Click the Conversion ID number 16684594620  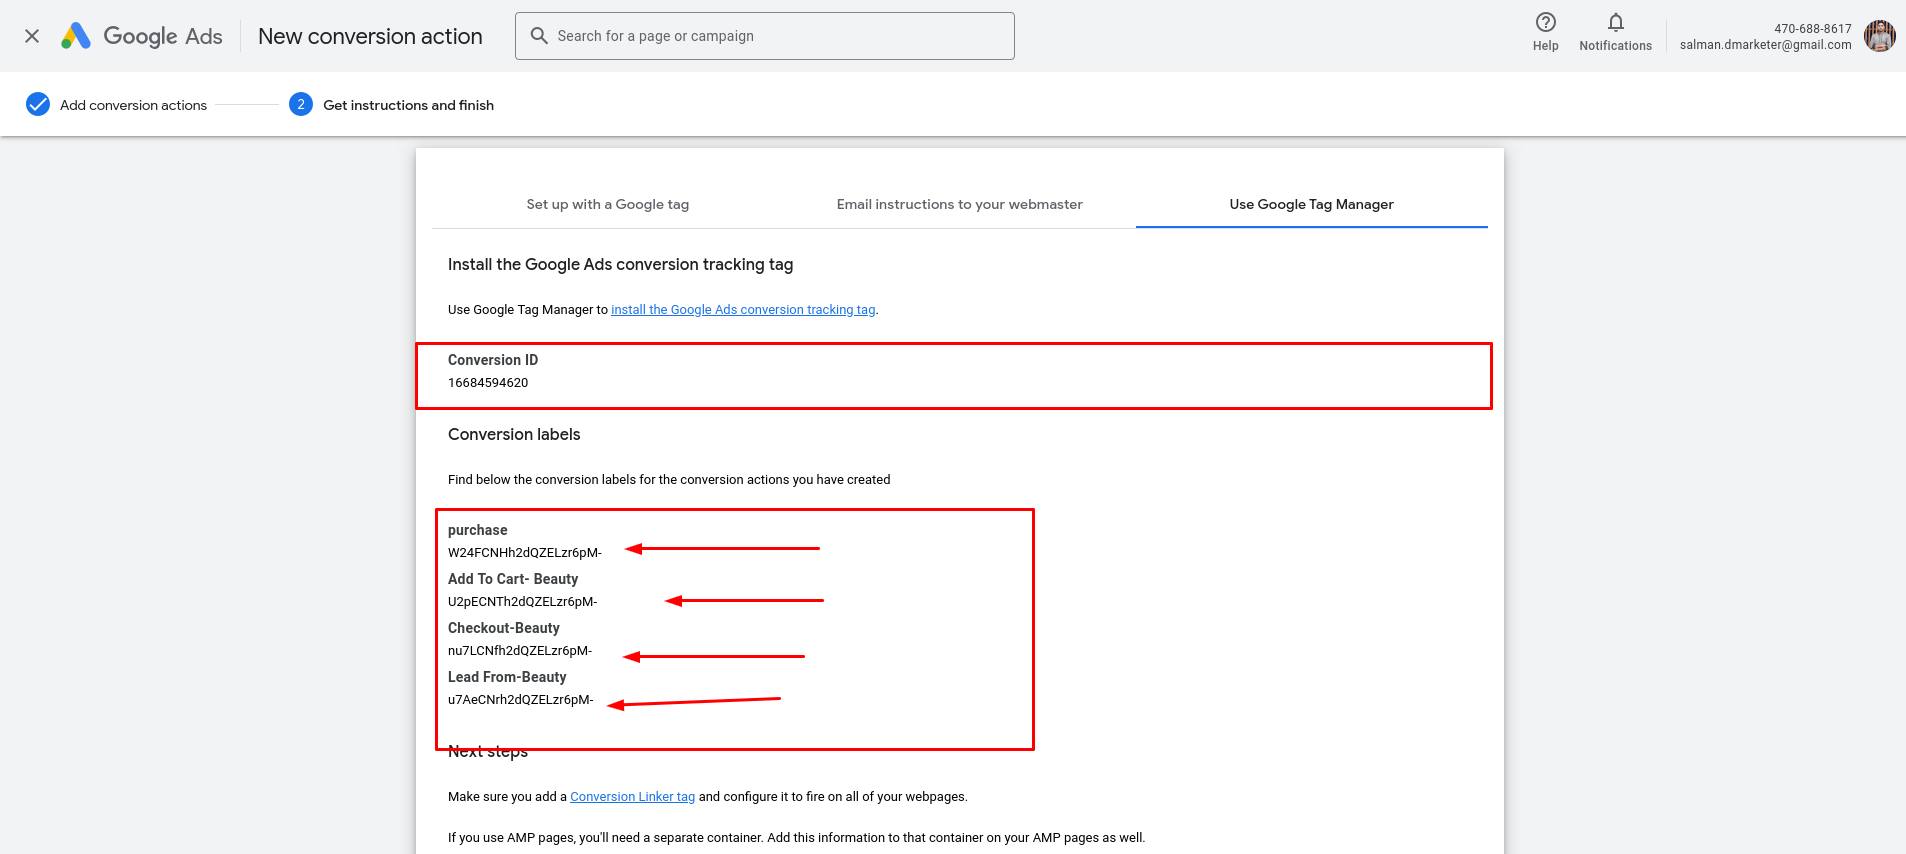pos(488,383)
